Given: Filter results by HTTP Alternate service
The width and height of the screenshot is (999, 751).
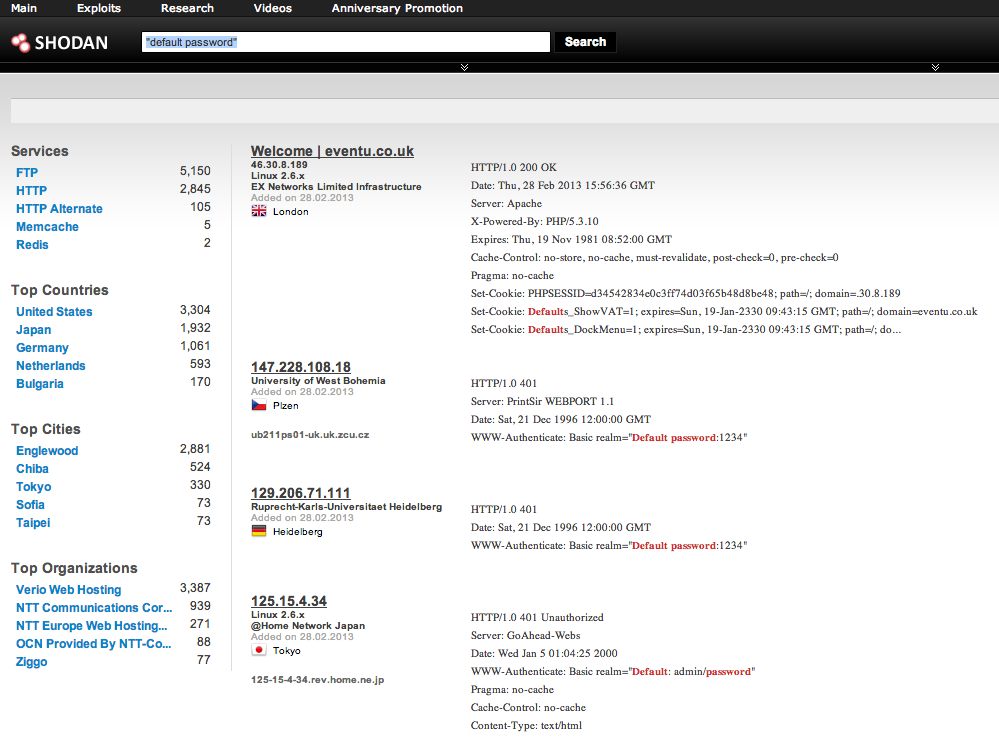Looking at the screenshot, I should point(59,208).
